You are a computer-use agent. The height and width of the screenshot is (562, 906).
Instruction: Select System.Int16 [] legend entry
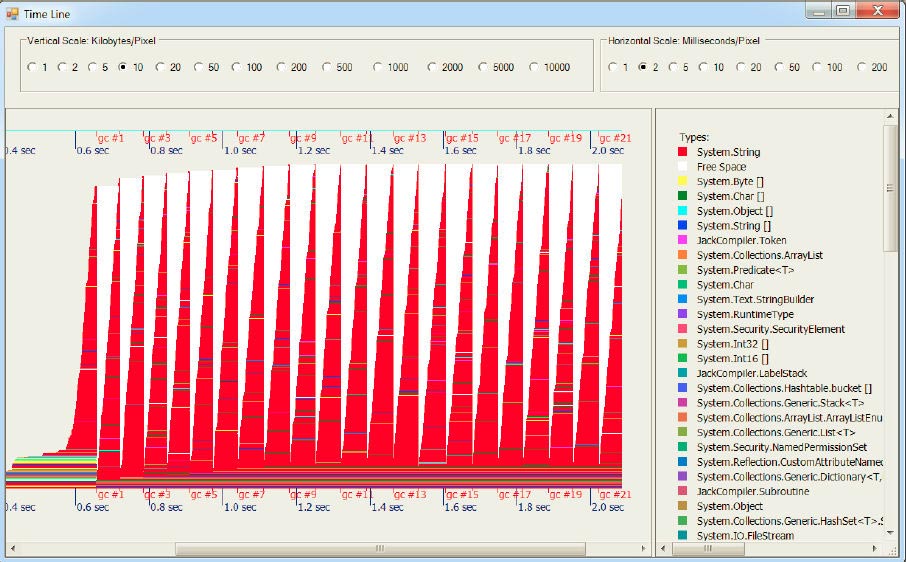tap(733, 359)
